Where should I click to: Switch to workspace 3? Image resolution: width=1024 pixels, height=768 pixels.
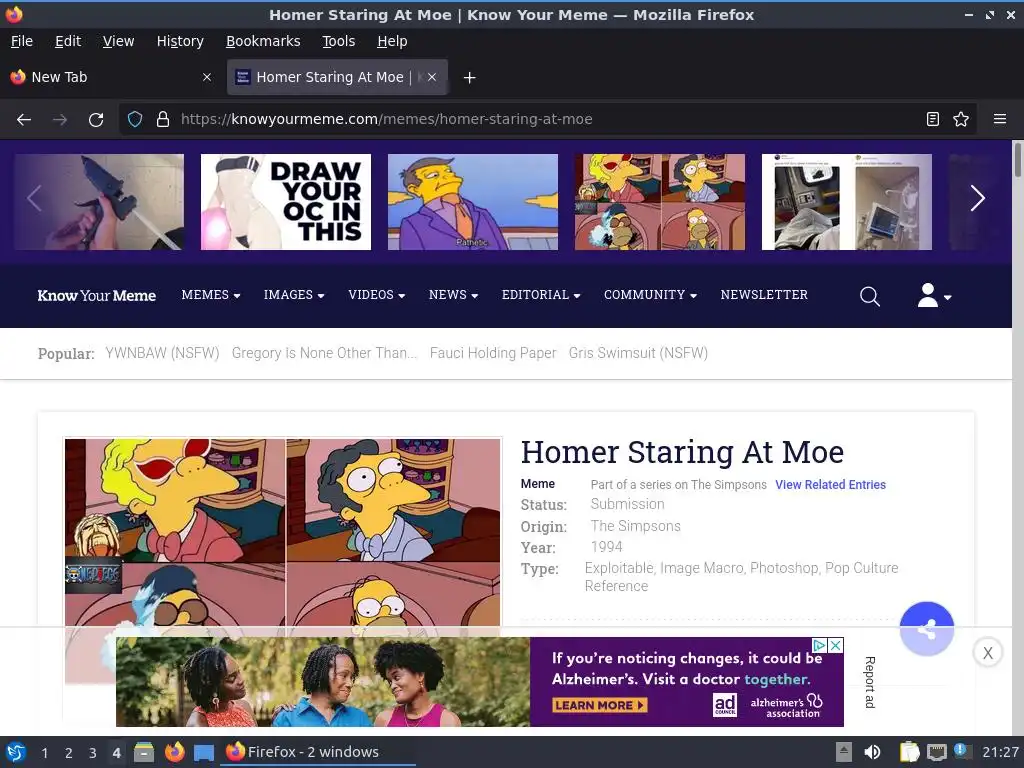pyautogui.click(x=93, y=753)
